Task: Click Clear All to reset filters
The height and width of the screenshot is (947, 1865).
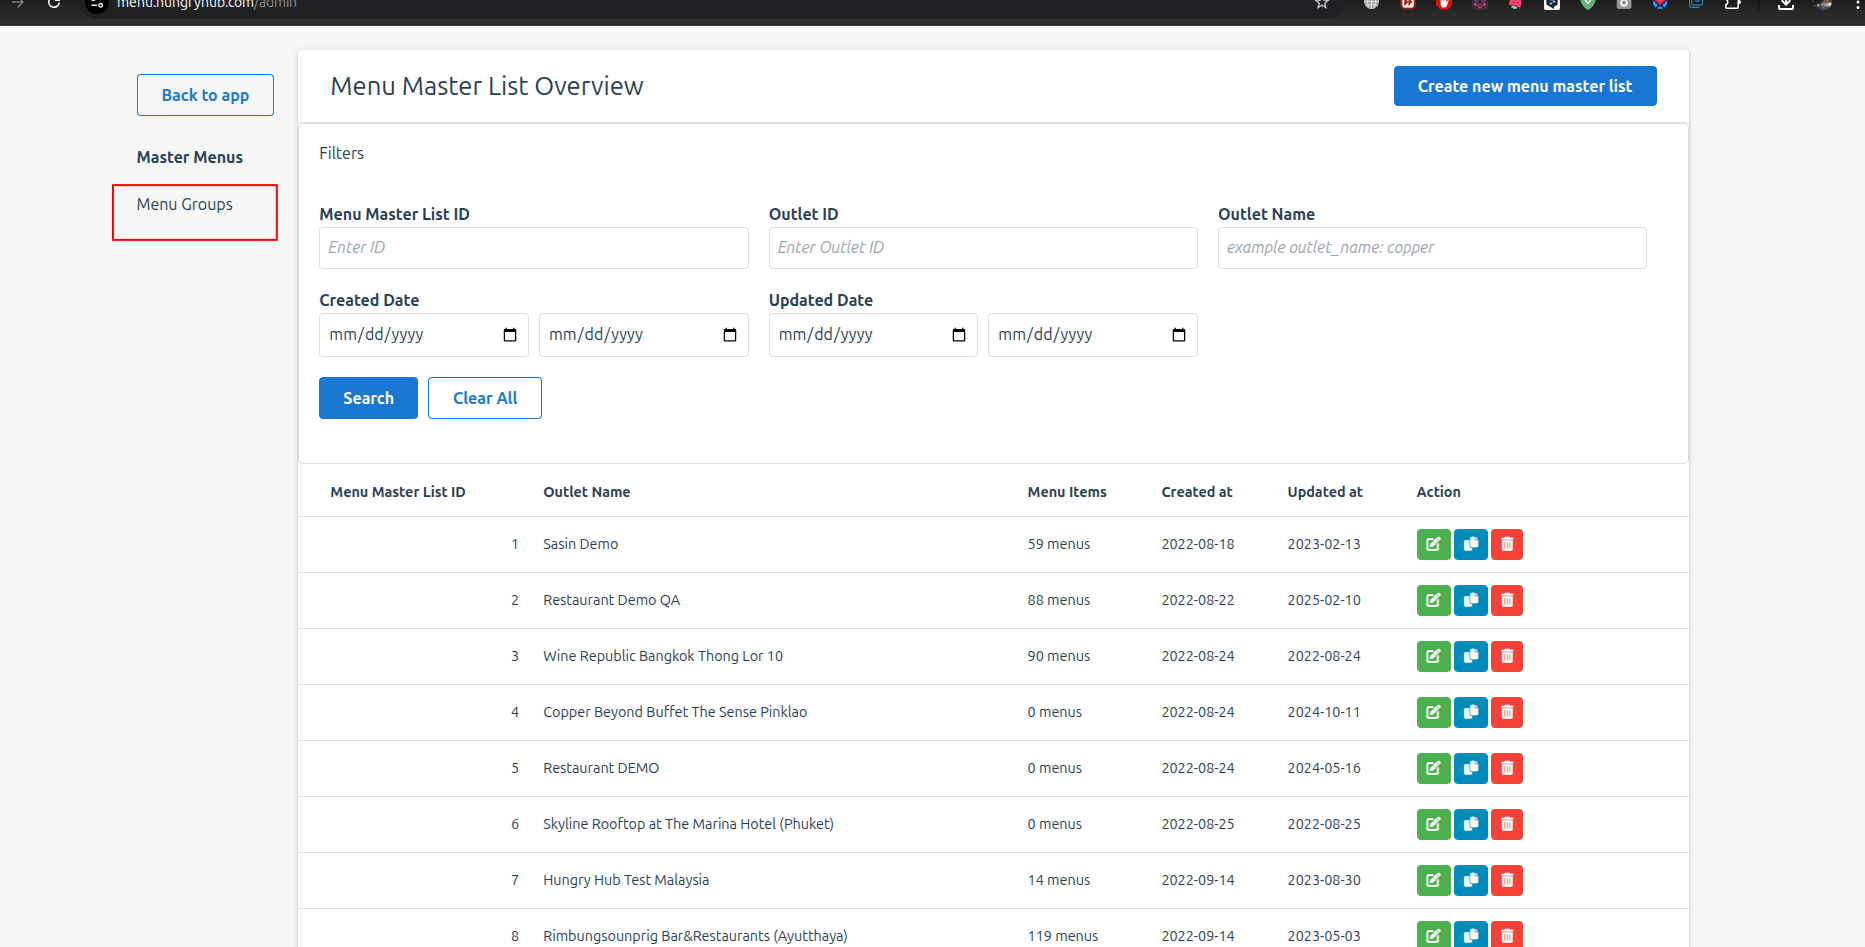Action: click(x=485, y=398)
